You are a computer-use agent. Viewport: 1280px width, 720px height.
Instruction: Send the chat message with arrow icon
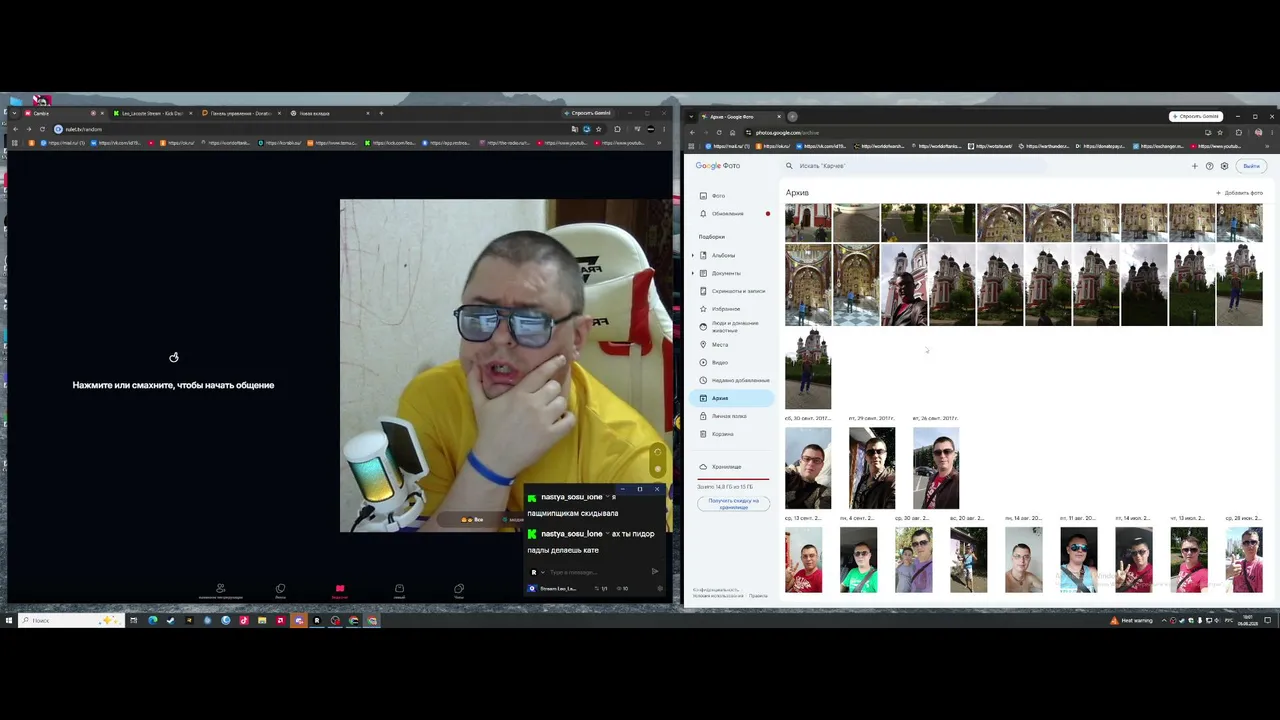655,572
